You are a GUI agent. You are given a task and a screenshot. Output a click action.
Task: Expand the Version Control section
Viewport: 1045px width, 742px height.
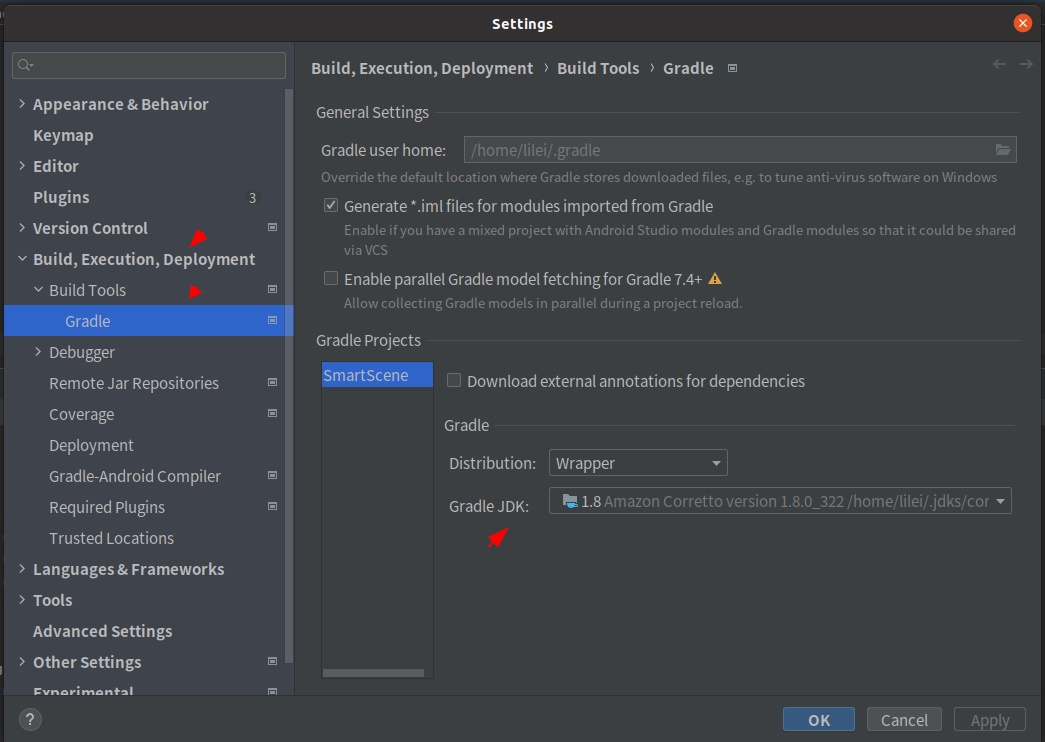[x=22, y=227]
